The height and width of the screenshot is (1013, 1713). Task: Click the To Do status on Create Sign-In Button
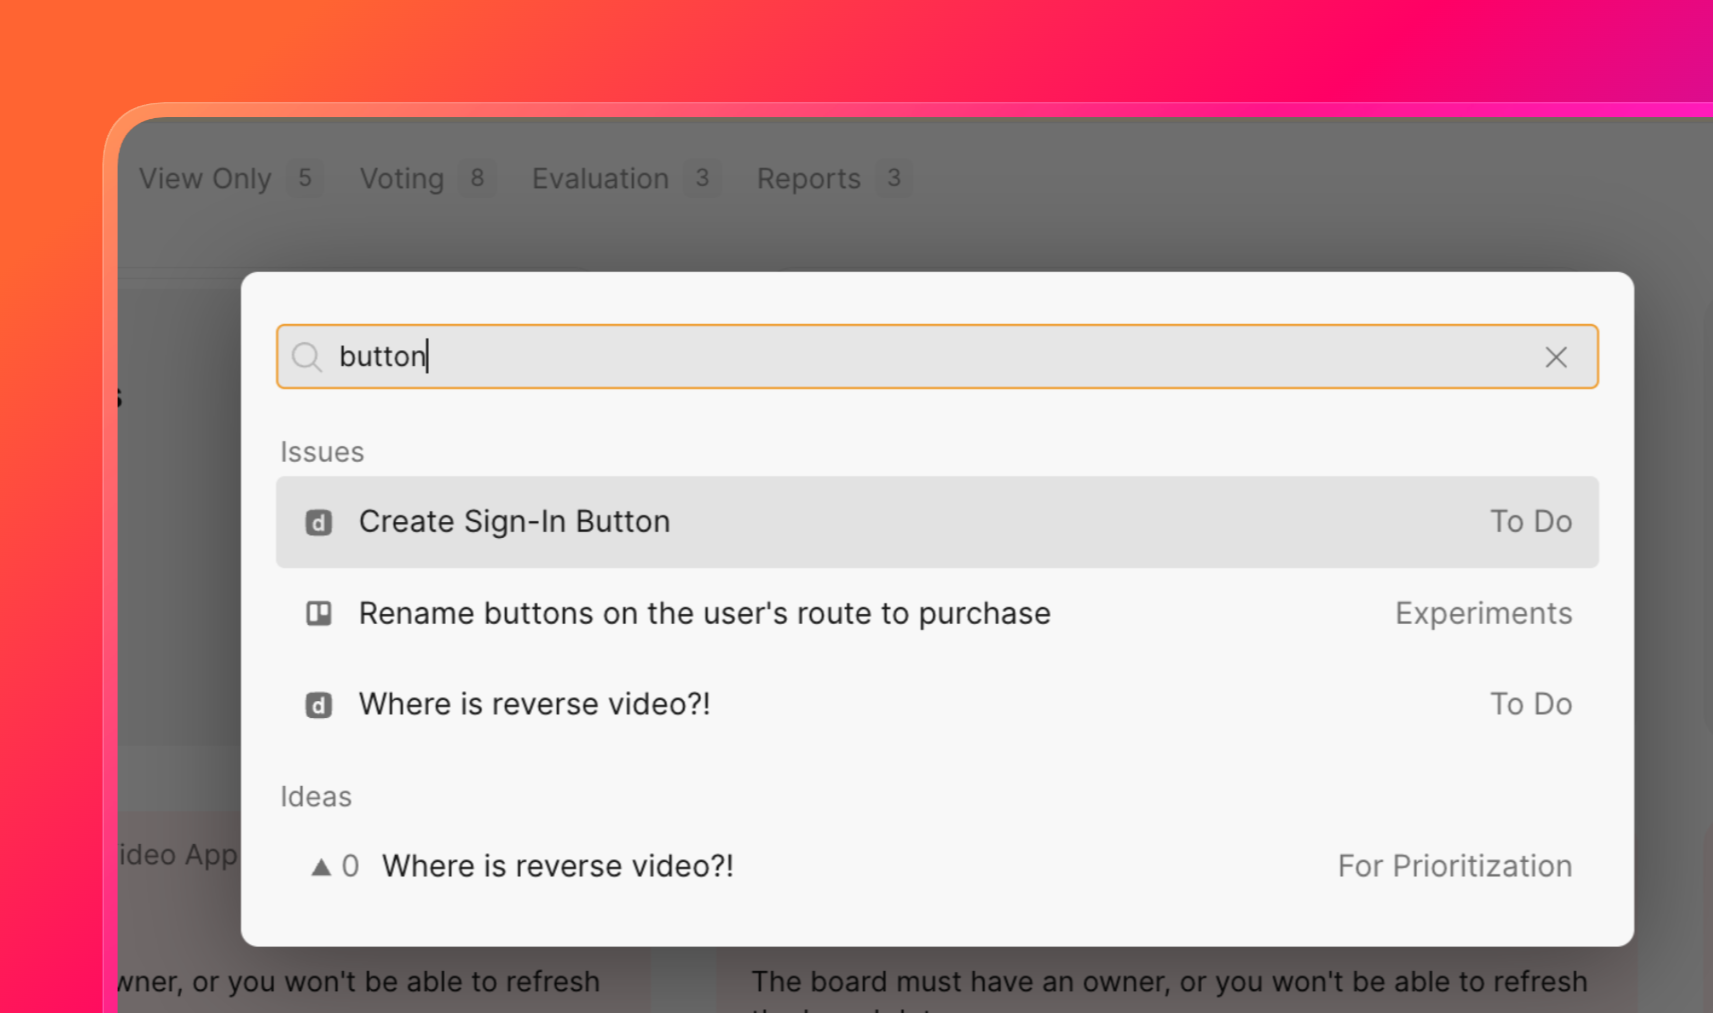click(1531, 522)
